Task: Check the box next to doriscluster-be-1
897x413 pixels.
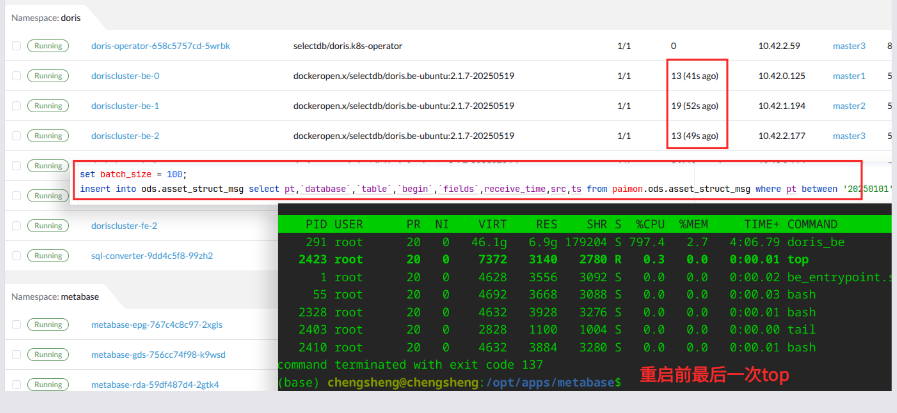Action: (x=17, y=106)
